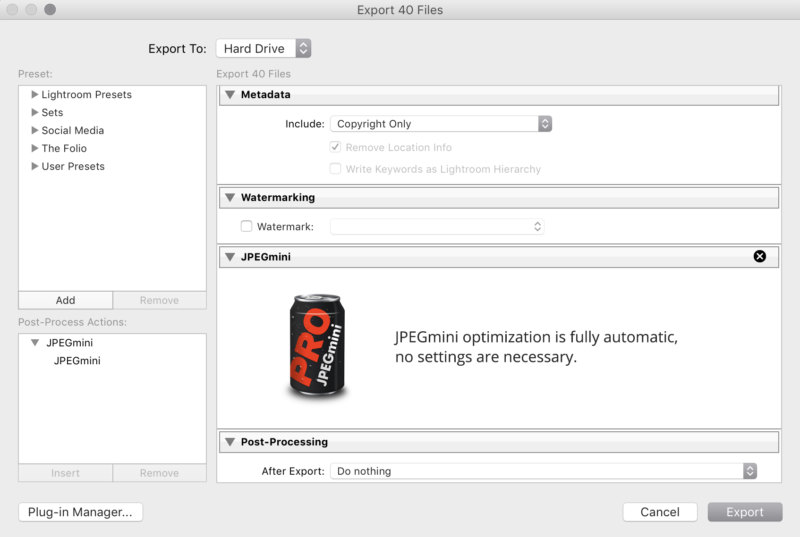The image size is (800, 537).
Task: Open the Plug-in Manager
Action: [80, 512]
